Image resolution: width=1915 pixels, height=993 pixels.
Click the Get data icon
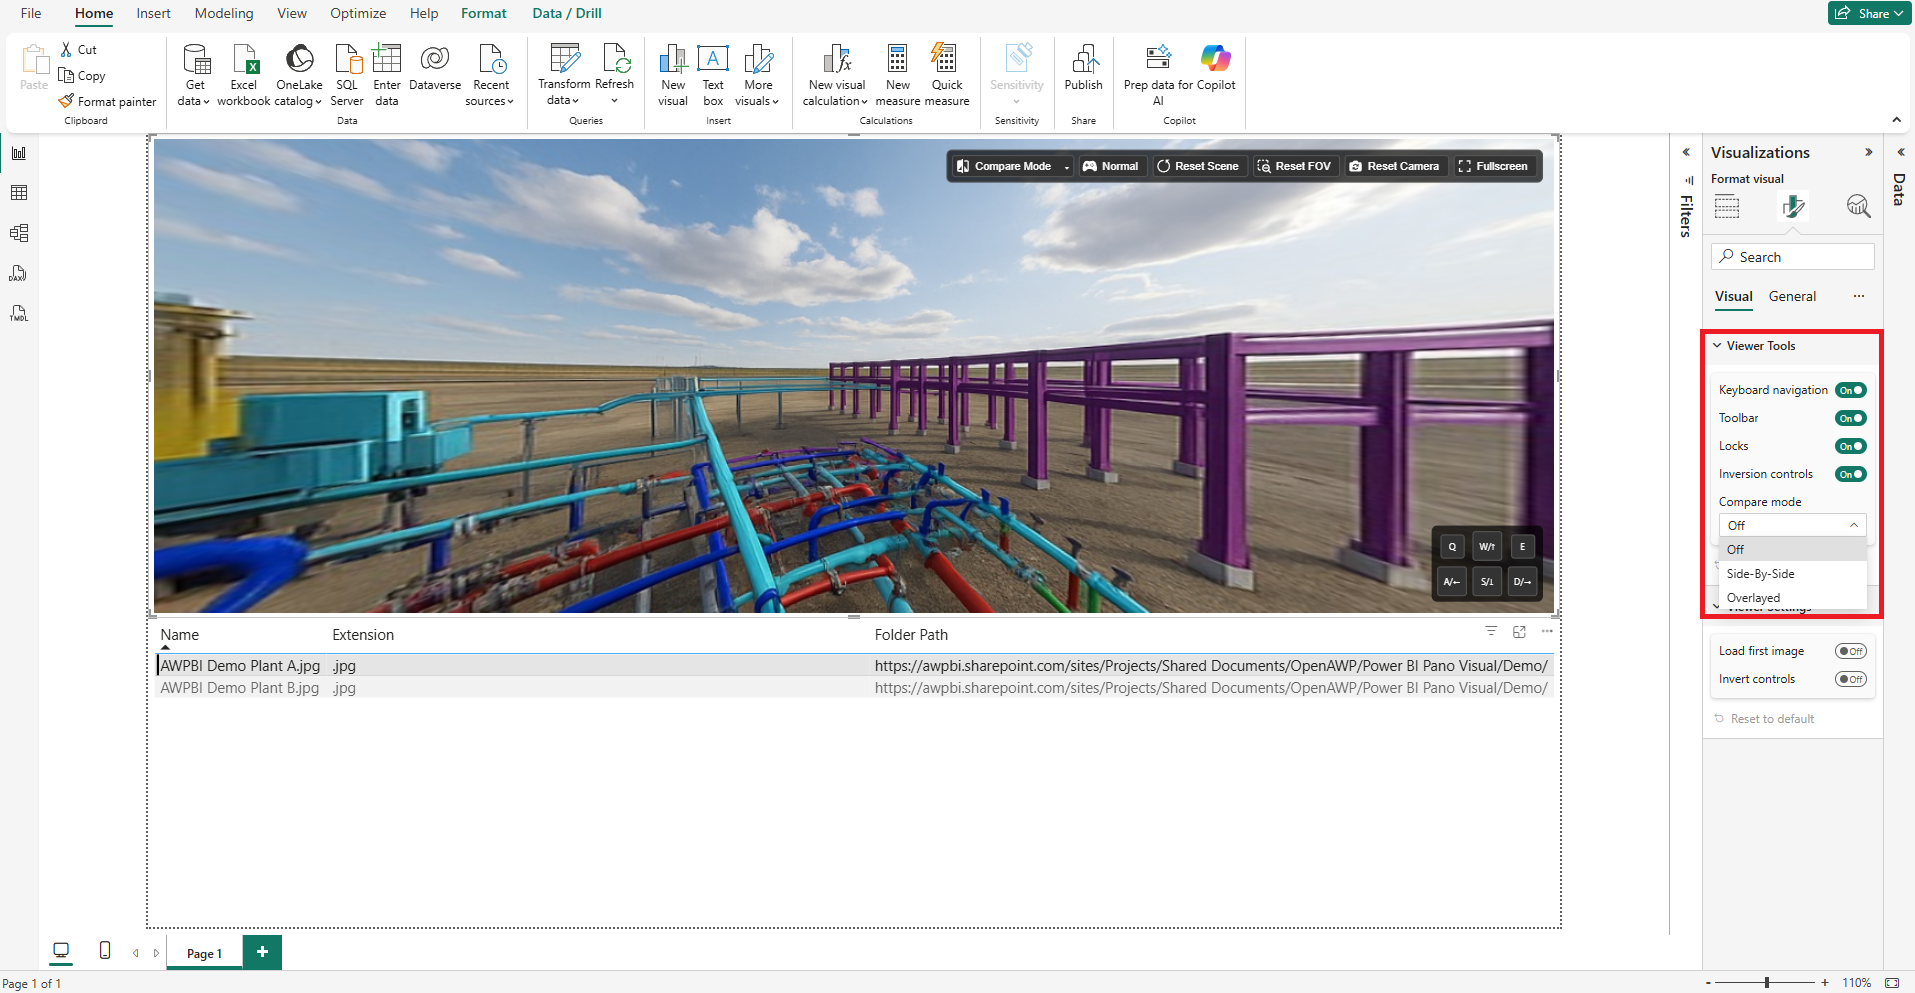click(196, 60)
